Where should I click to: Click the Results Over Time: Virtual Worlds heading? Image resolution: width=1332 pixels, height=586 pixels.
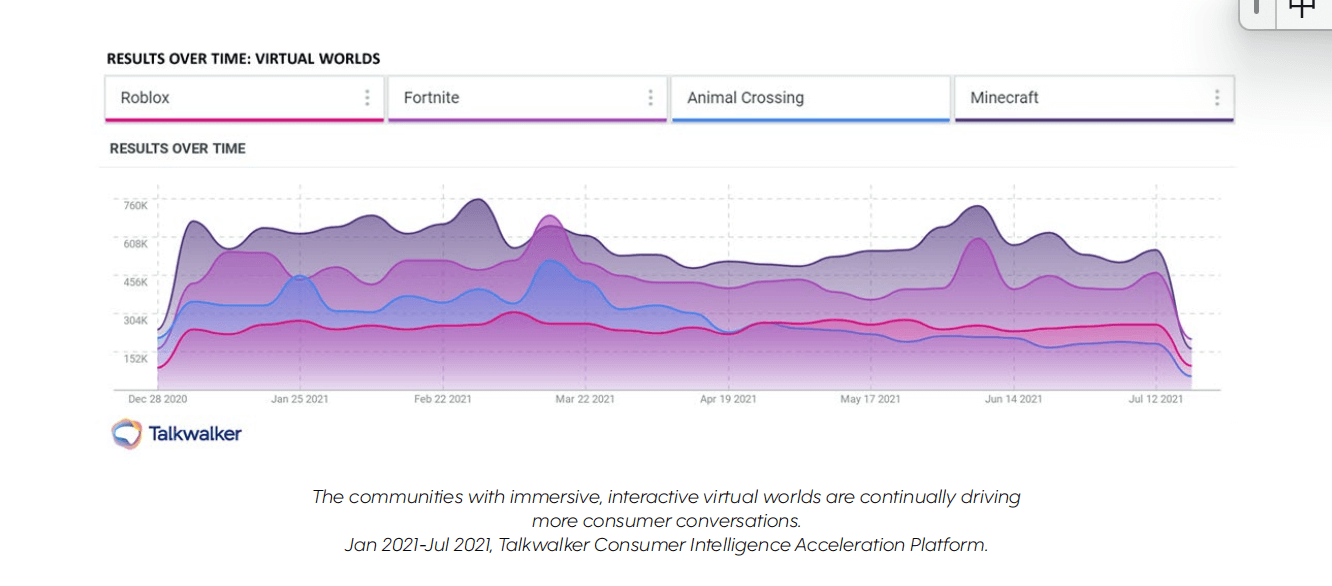pyautogui.click(x=244, y=59)
